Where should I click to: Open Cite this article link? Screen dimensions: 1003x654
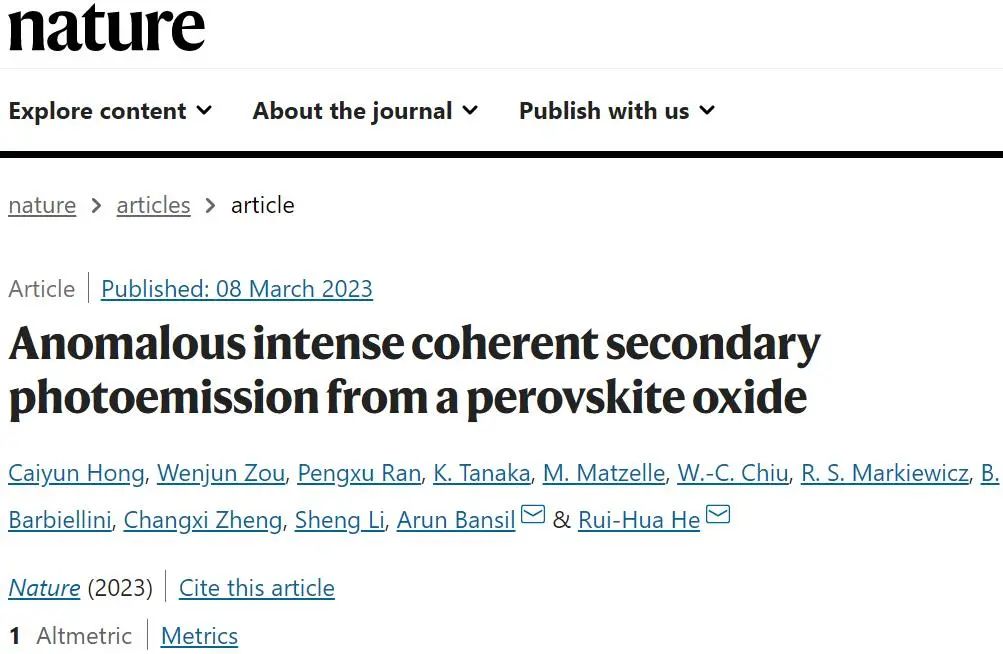point(257,587)
